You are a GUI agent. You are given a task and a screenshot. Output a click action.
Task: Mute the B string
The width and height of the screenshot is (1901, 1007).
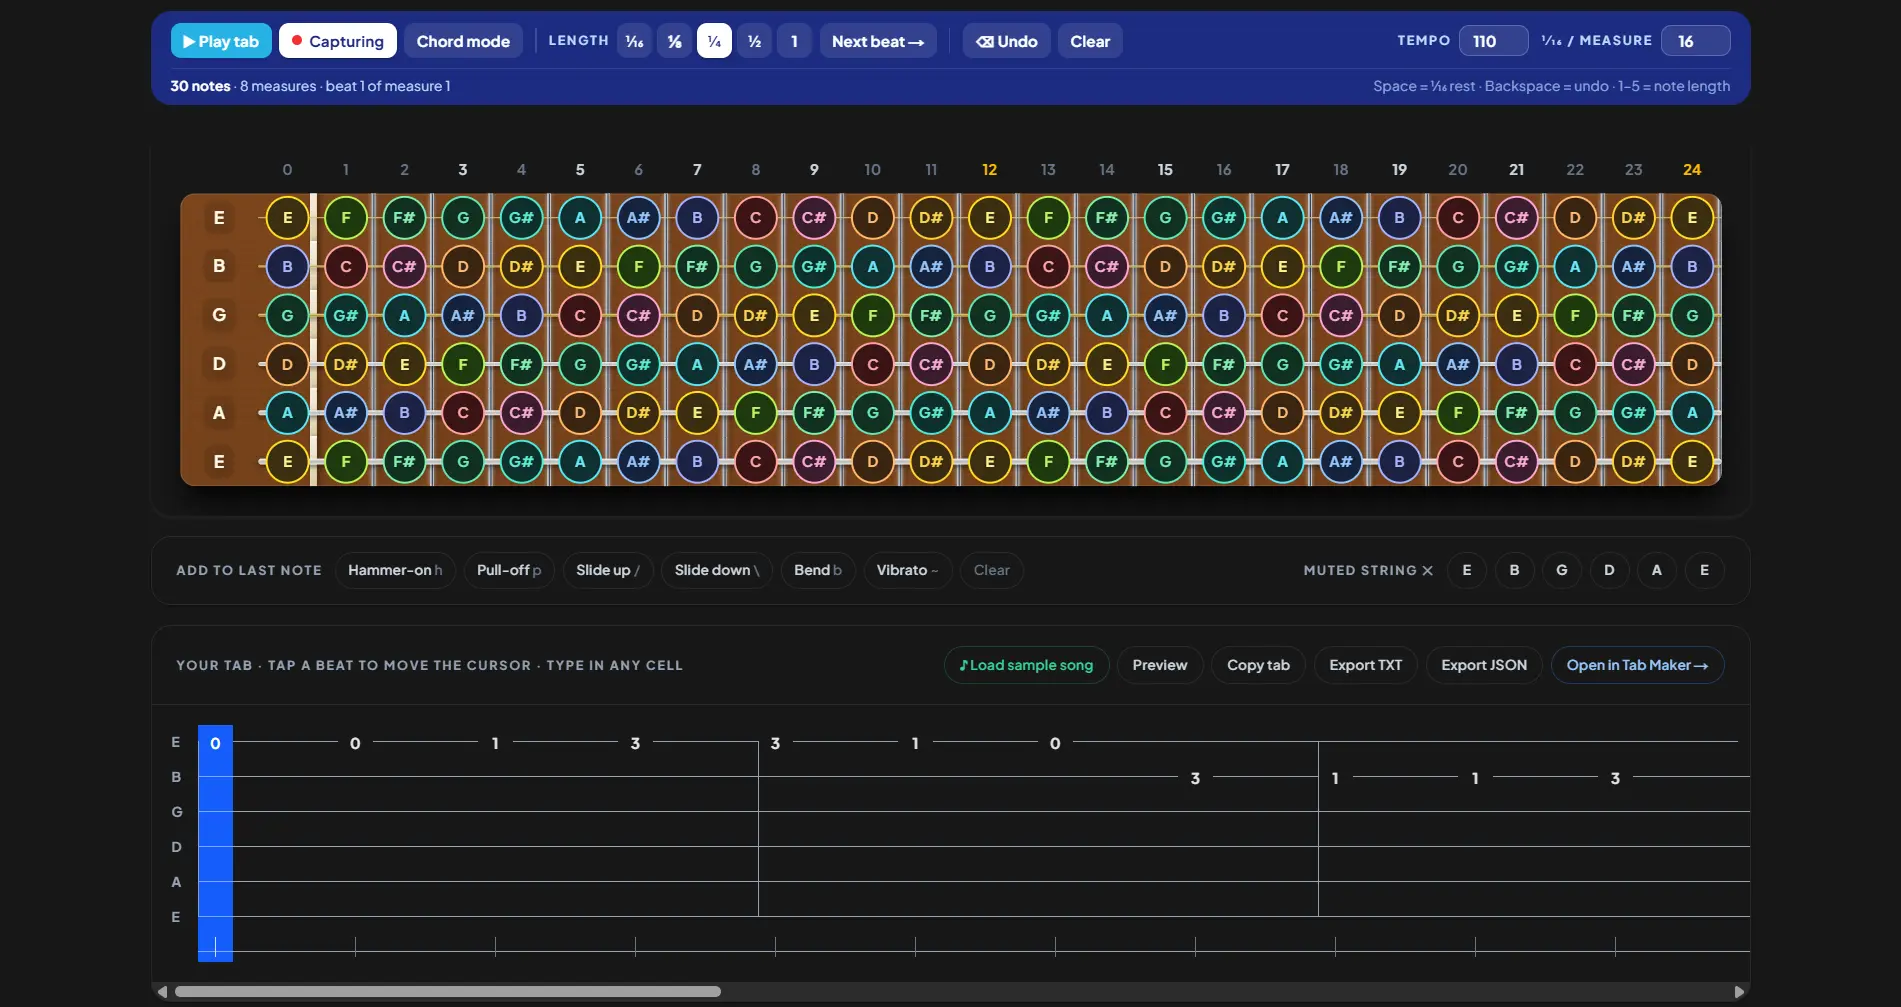pyautogui.click(x=1514, y=570)
